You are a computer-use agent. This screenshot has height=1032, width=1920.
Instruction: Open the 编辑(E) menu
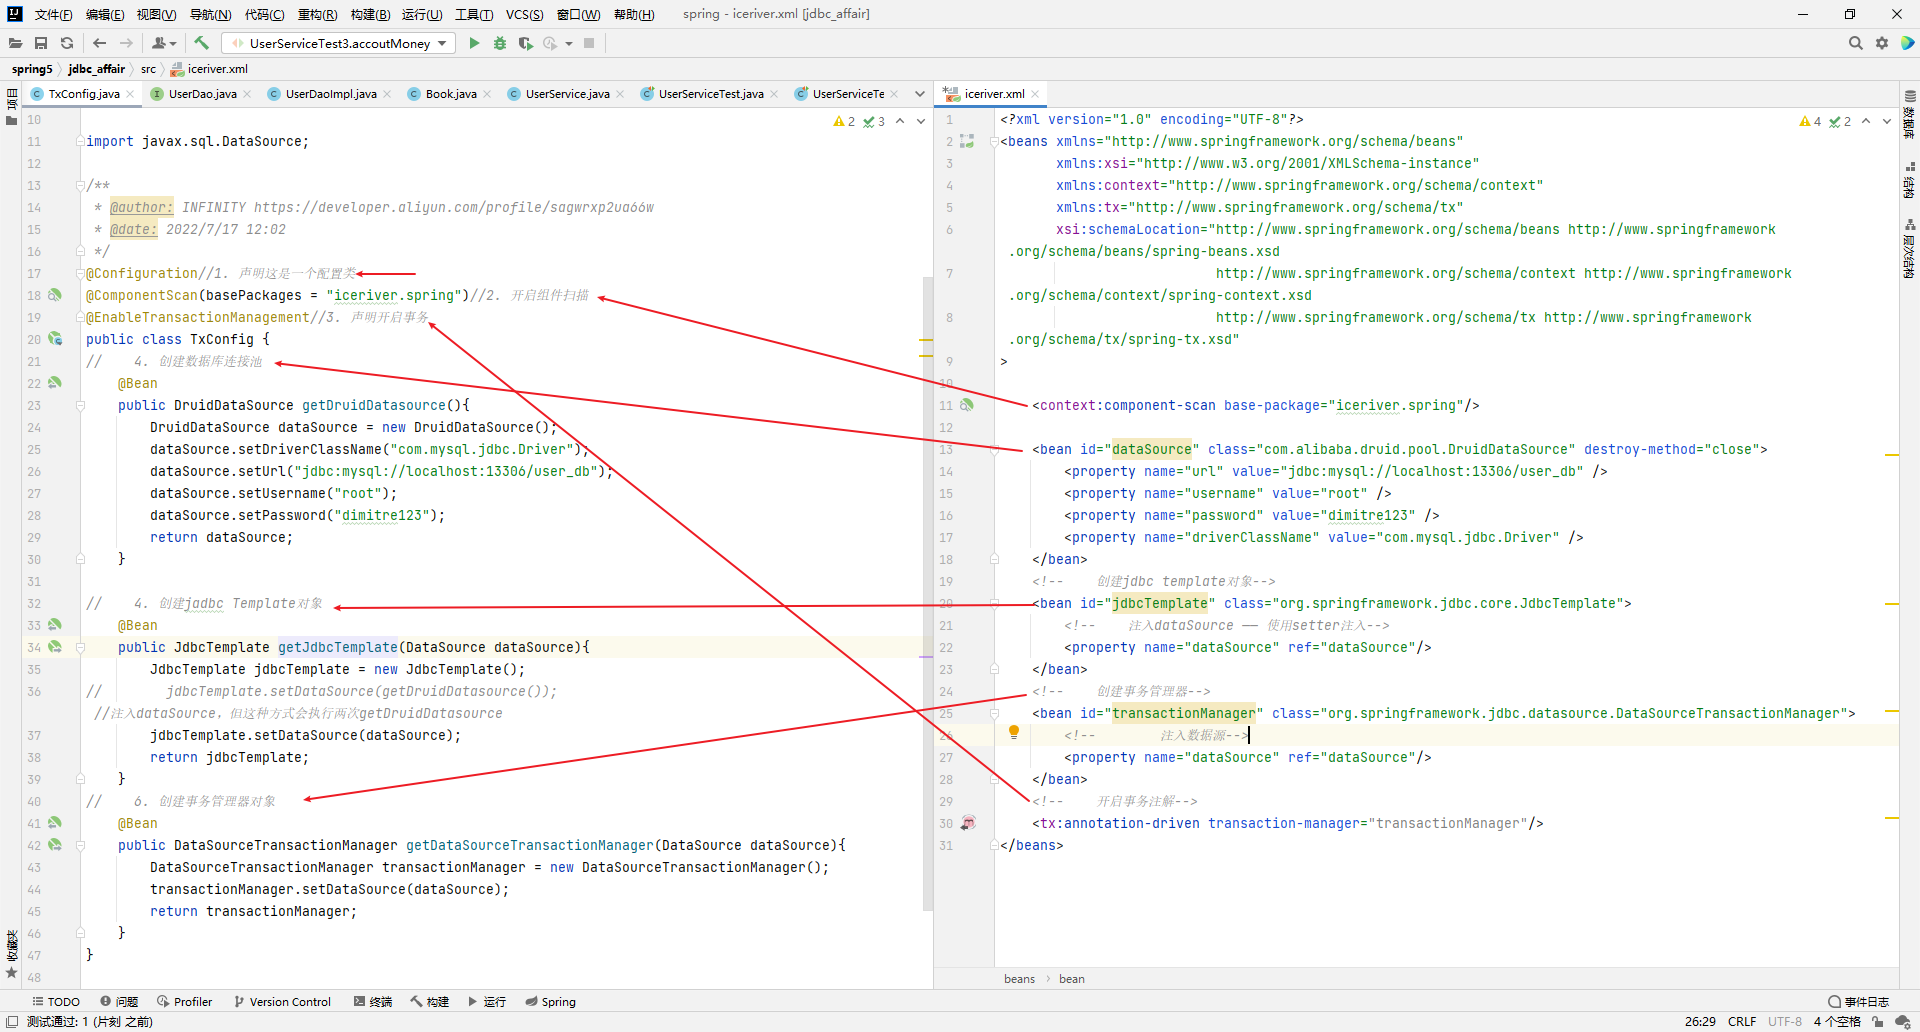[105, 14]
